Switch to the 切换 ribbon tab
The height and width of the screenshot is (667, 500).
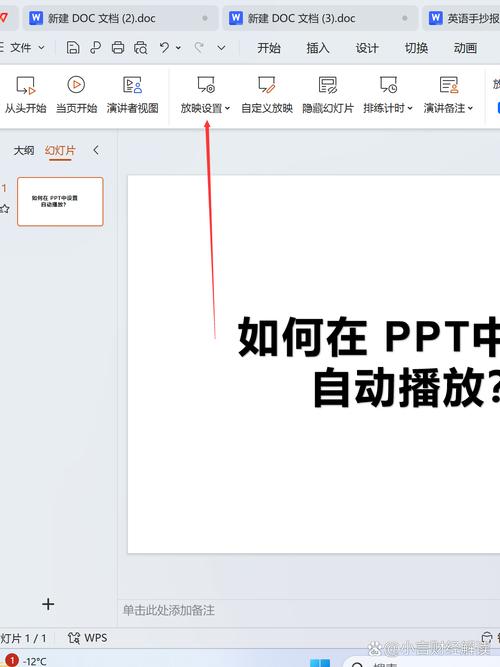pos(416,48)
